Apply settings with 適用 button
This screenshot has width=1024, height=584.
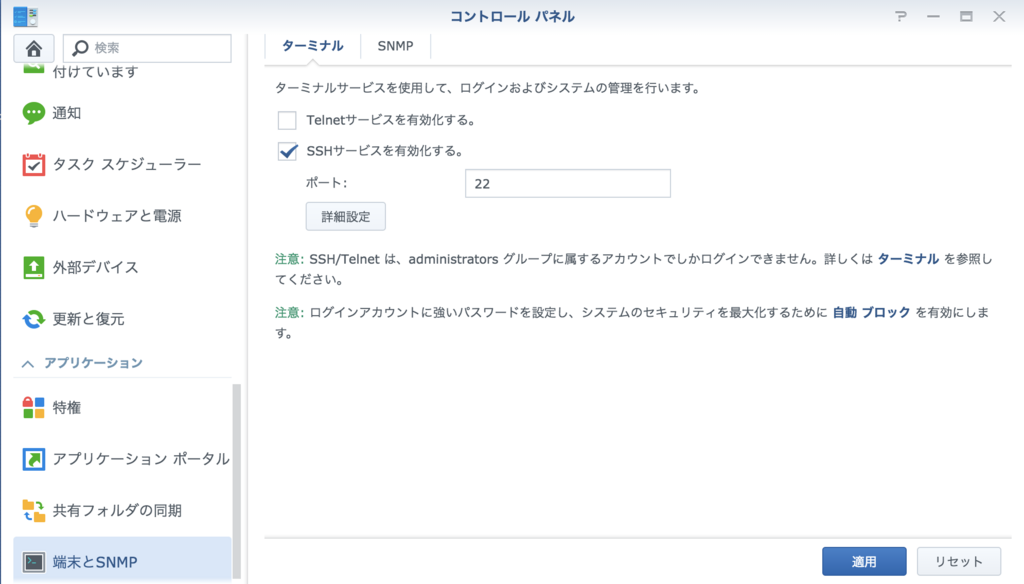864,561
